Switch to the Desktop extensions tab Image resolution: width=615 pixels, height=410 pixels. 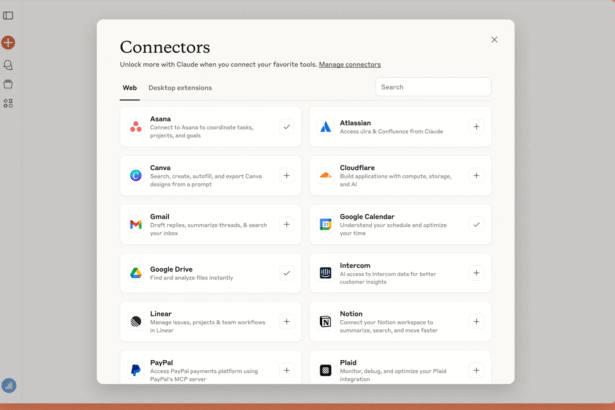(180, 88)
